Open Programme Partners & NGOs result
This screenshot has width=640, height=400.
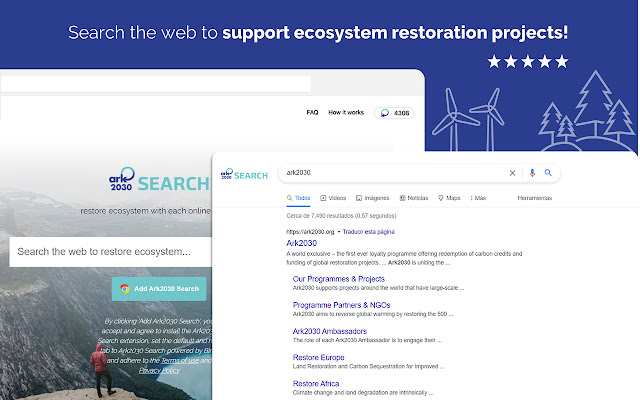click(x=342, y=305)
